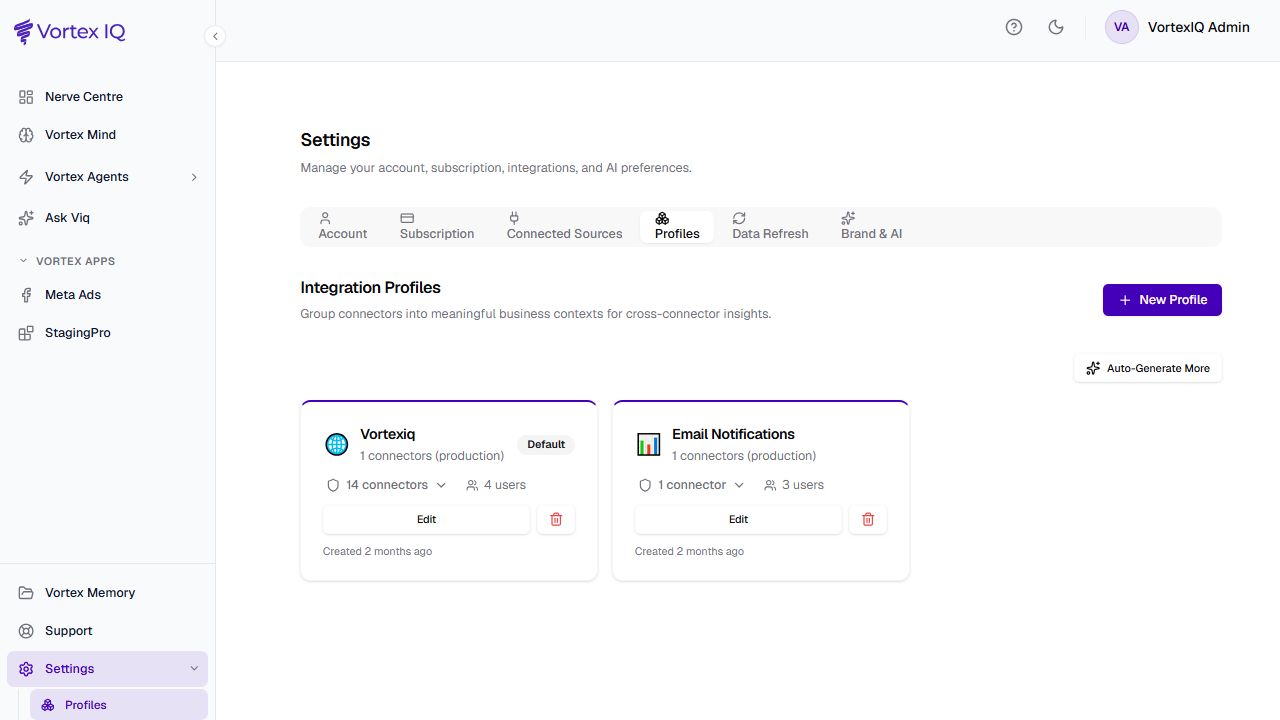This screenshot has height=720, width=1280.
Task: Click the Email Notifications profile title
Action: [x=733, y=434]
